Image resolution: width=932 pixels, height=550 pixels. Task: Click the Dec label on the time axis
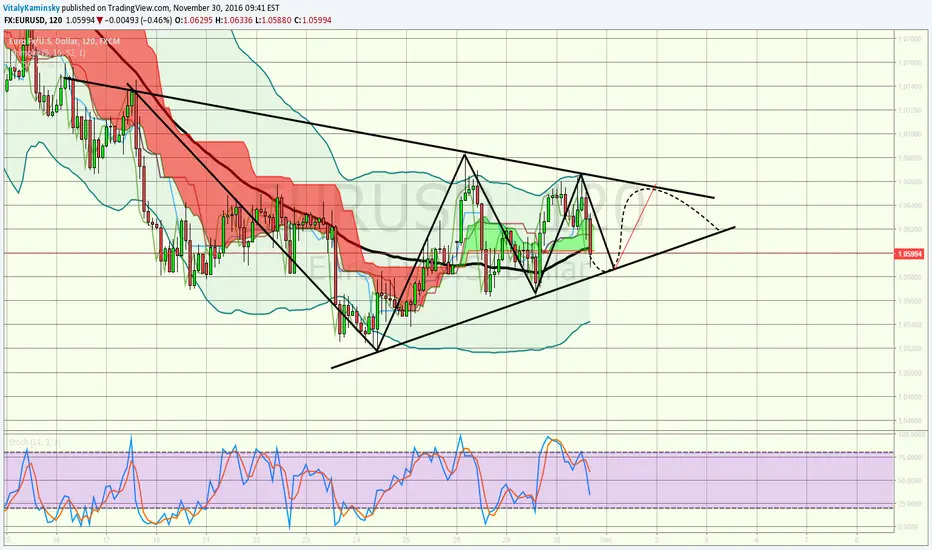(x=606, y=540)
